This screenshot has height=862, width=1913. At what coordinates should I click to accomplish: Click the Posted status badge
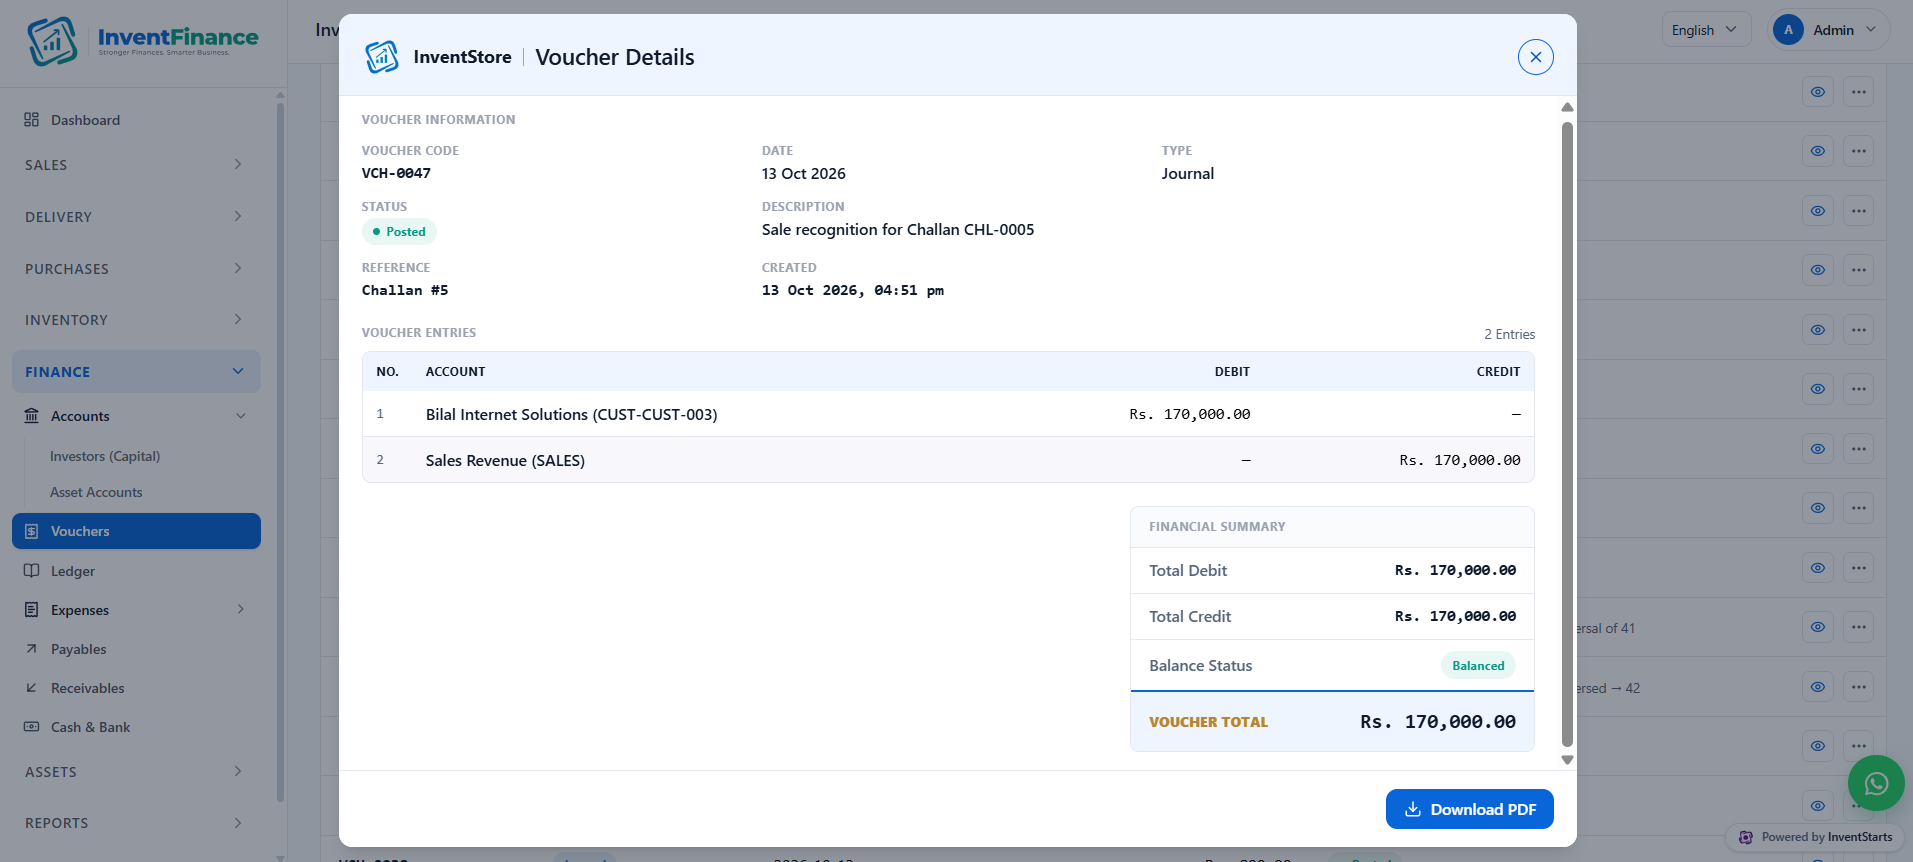(x=399, y=231)
